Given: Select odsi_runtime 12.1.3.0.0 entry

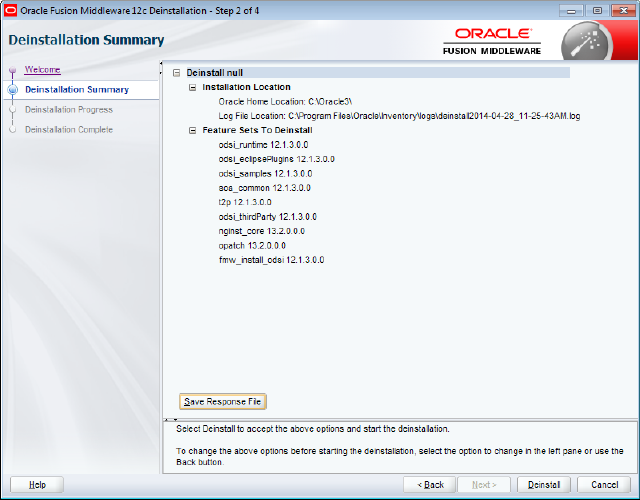Looking at the screenshot, I should (x=263, y=145).
